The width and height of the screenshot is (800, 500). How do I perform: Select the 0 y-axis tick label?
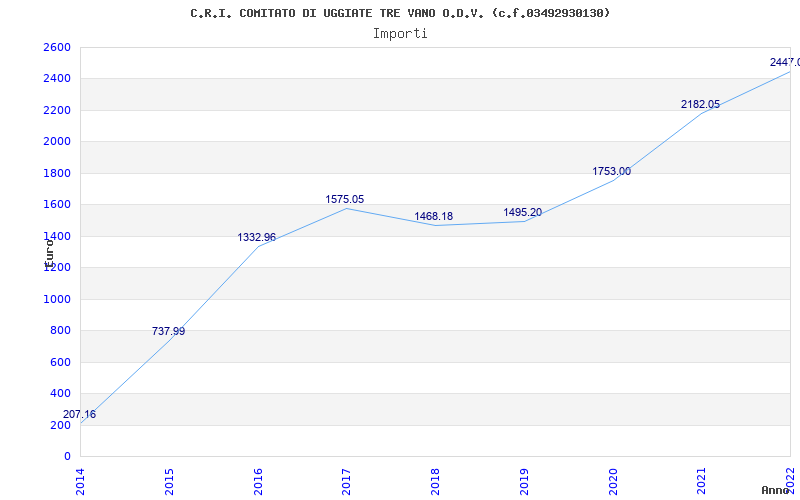[x=67, y=457]
